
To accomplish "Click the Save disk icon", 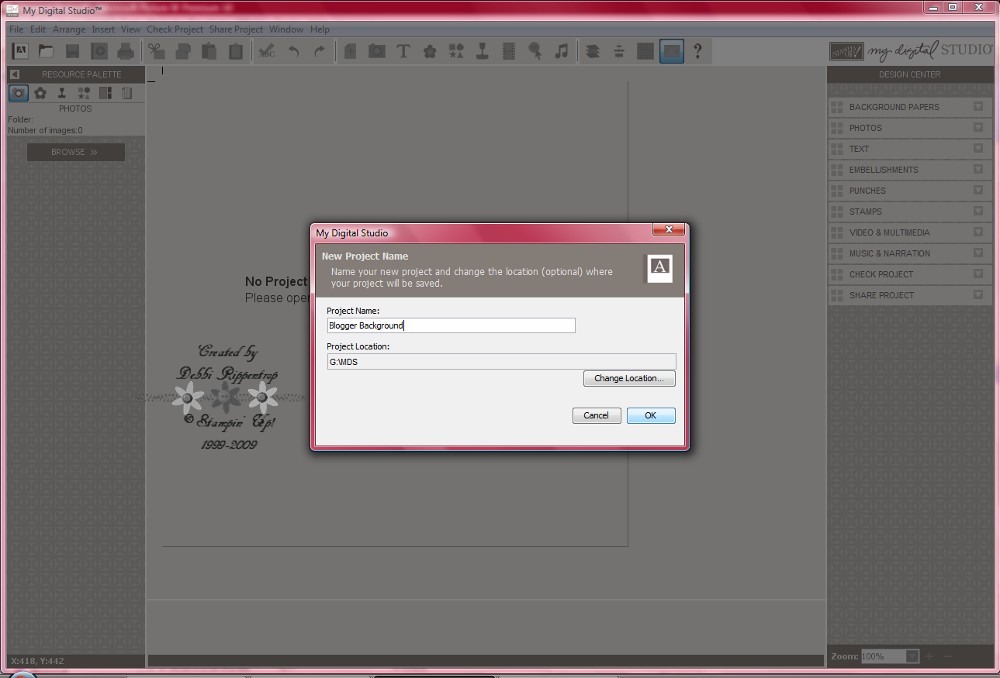I will tap(72, 51).
